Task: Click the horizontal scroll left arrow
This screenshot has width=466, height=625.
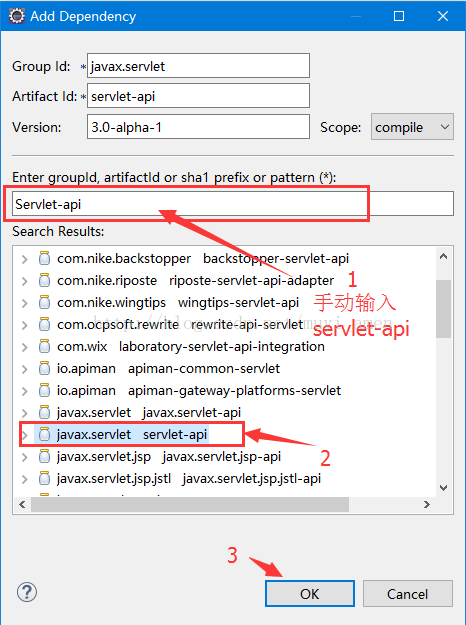Action: click(22, 505)
